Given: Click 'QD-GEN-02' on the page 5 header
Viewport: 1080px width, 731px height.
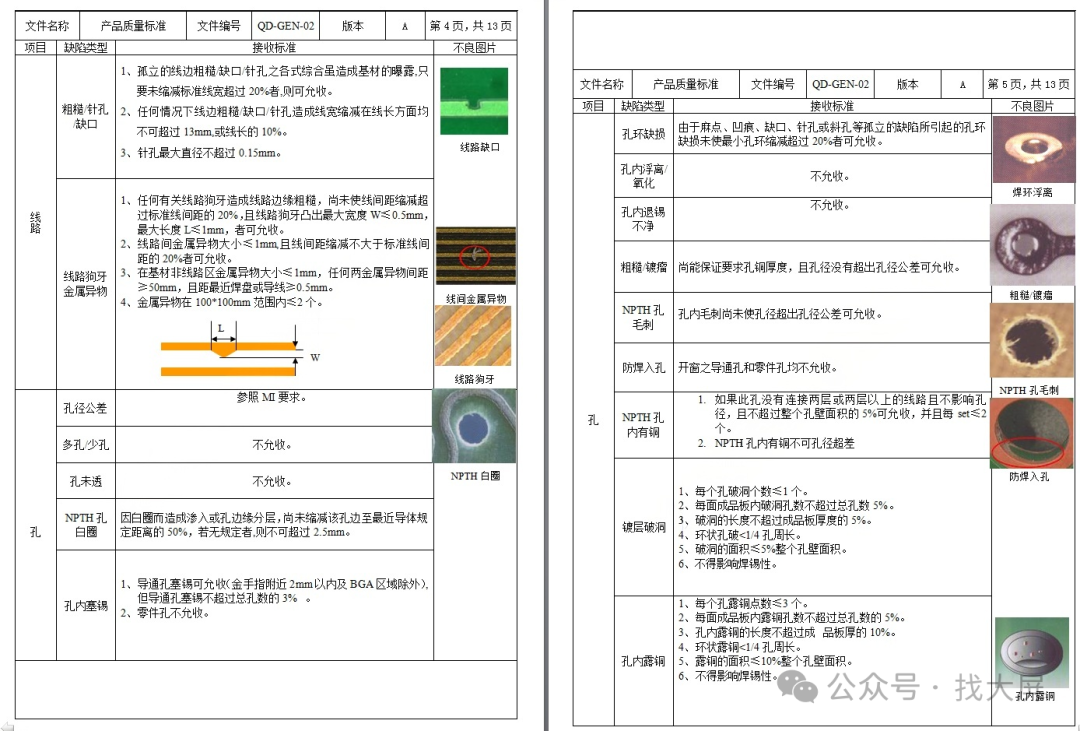Looking at the screenshot, I should click(840, 84).
